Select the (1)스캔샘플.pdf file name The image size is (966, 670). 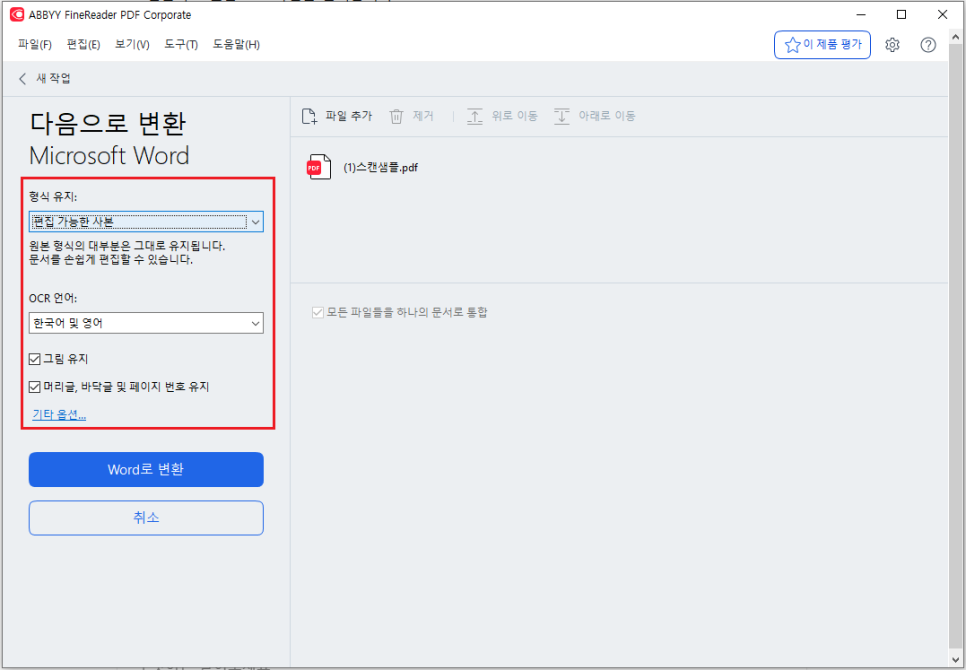(x=380, y=168)
